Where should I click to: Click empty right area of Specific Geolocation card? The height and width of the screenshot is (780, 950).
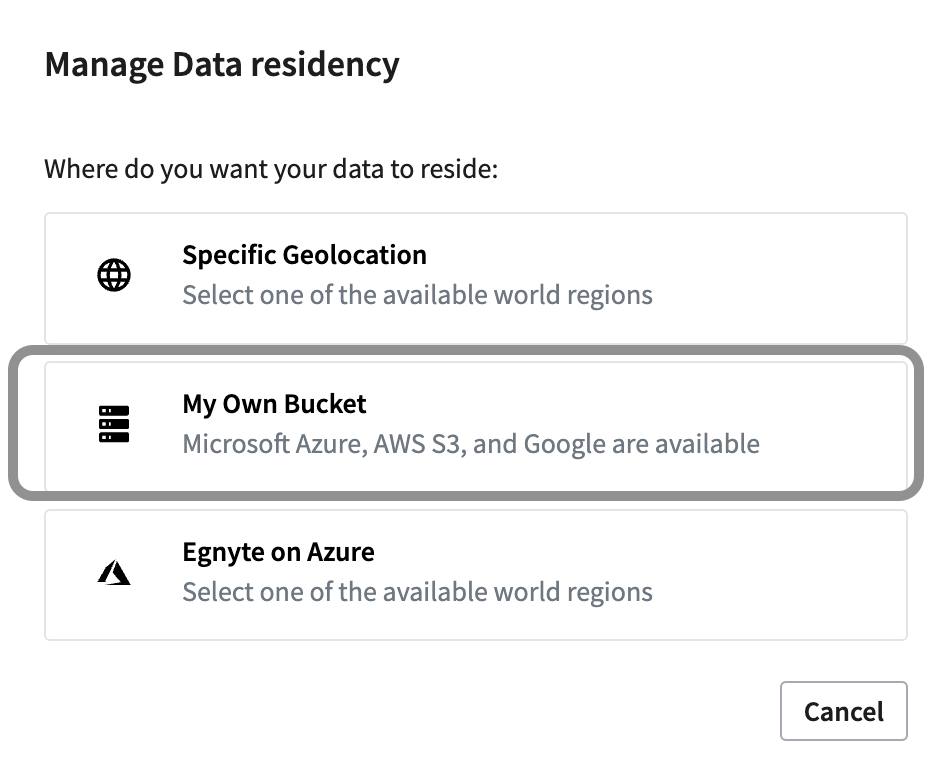[x=800, y=278]
